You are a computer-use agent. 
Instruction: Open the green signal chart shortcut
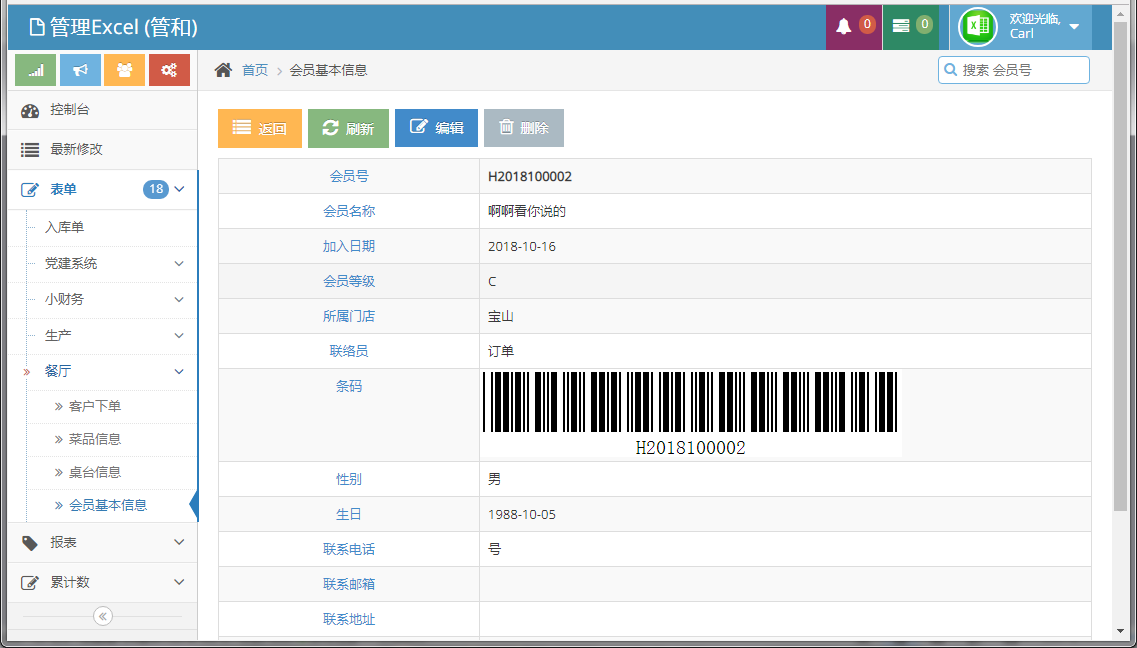(36, 70)
